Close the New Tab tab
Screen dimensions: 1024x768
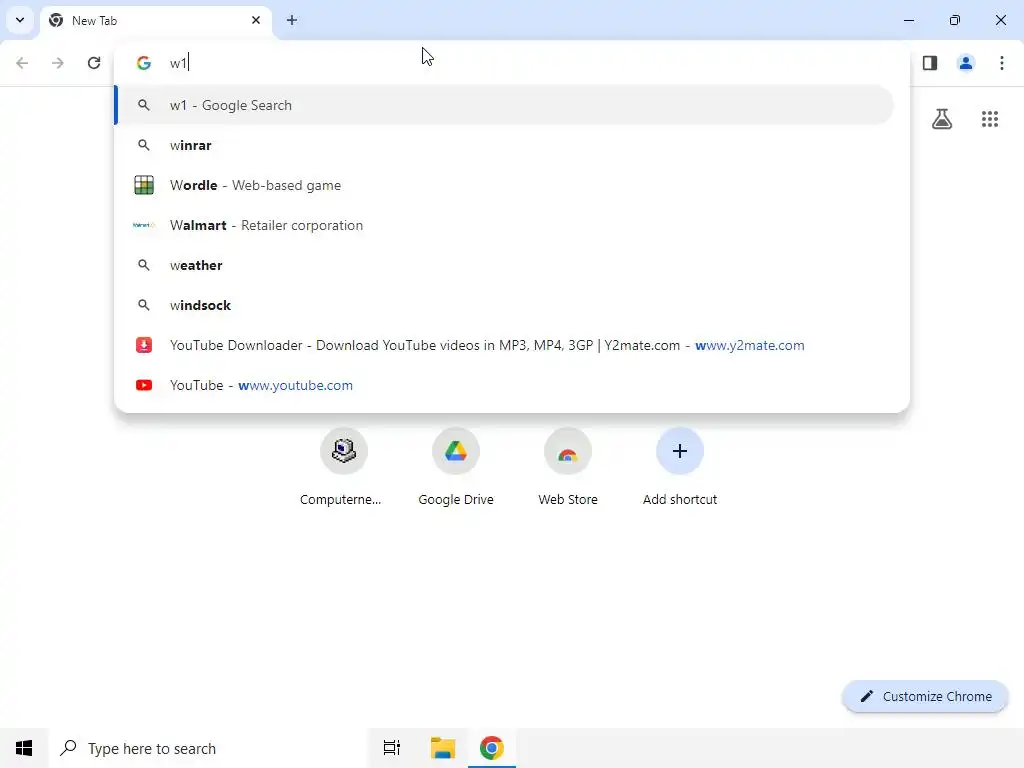tap(256, 20)
